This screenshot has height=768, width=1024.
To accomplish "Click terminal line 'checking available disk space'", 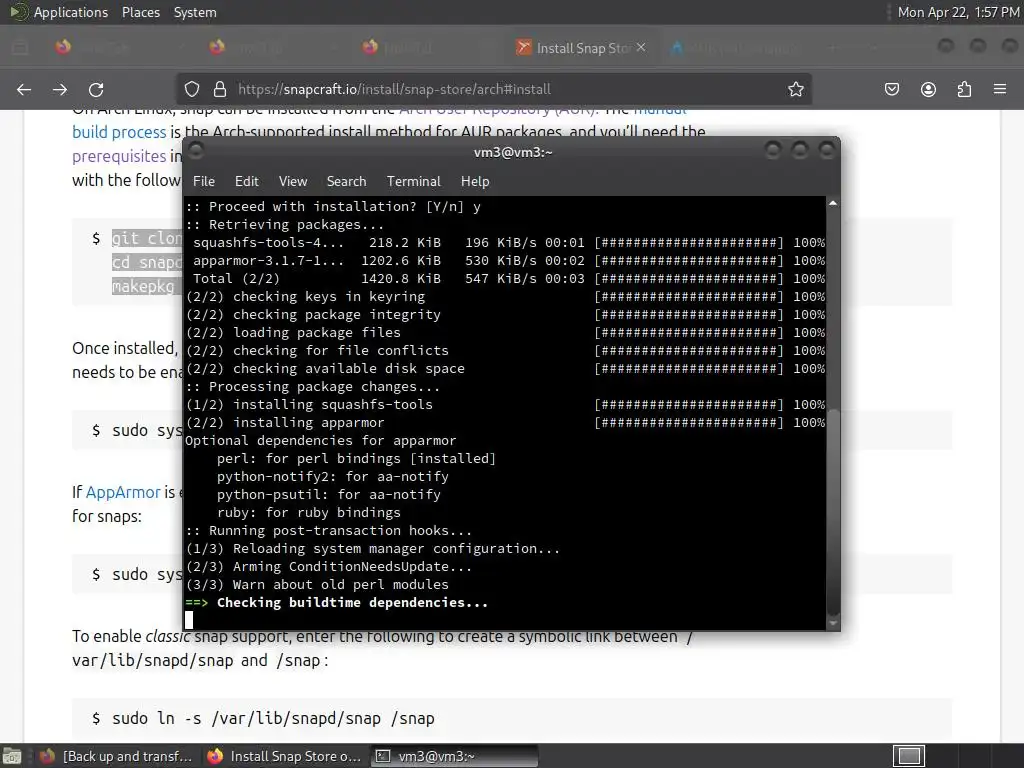I will [x=349, y=369].
